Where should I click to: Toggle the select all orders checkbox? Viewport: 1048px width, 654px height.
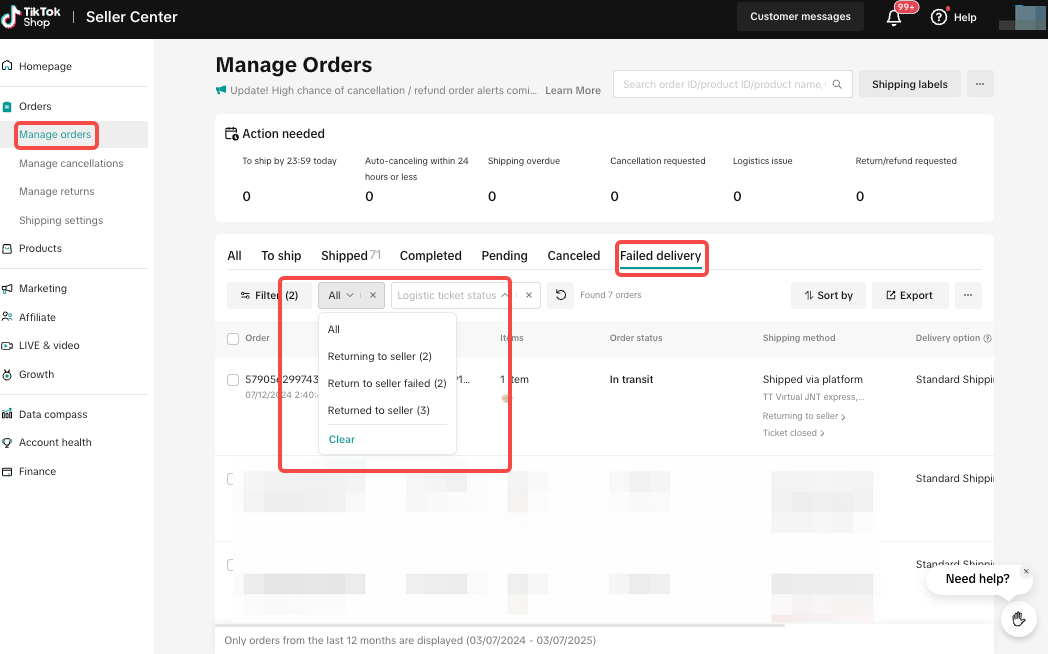[233, 338]
